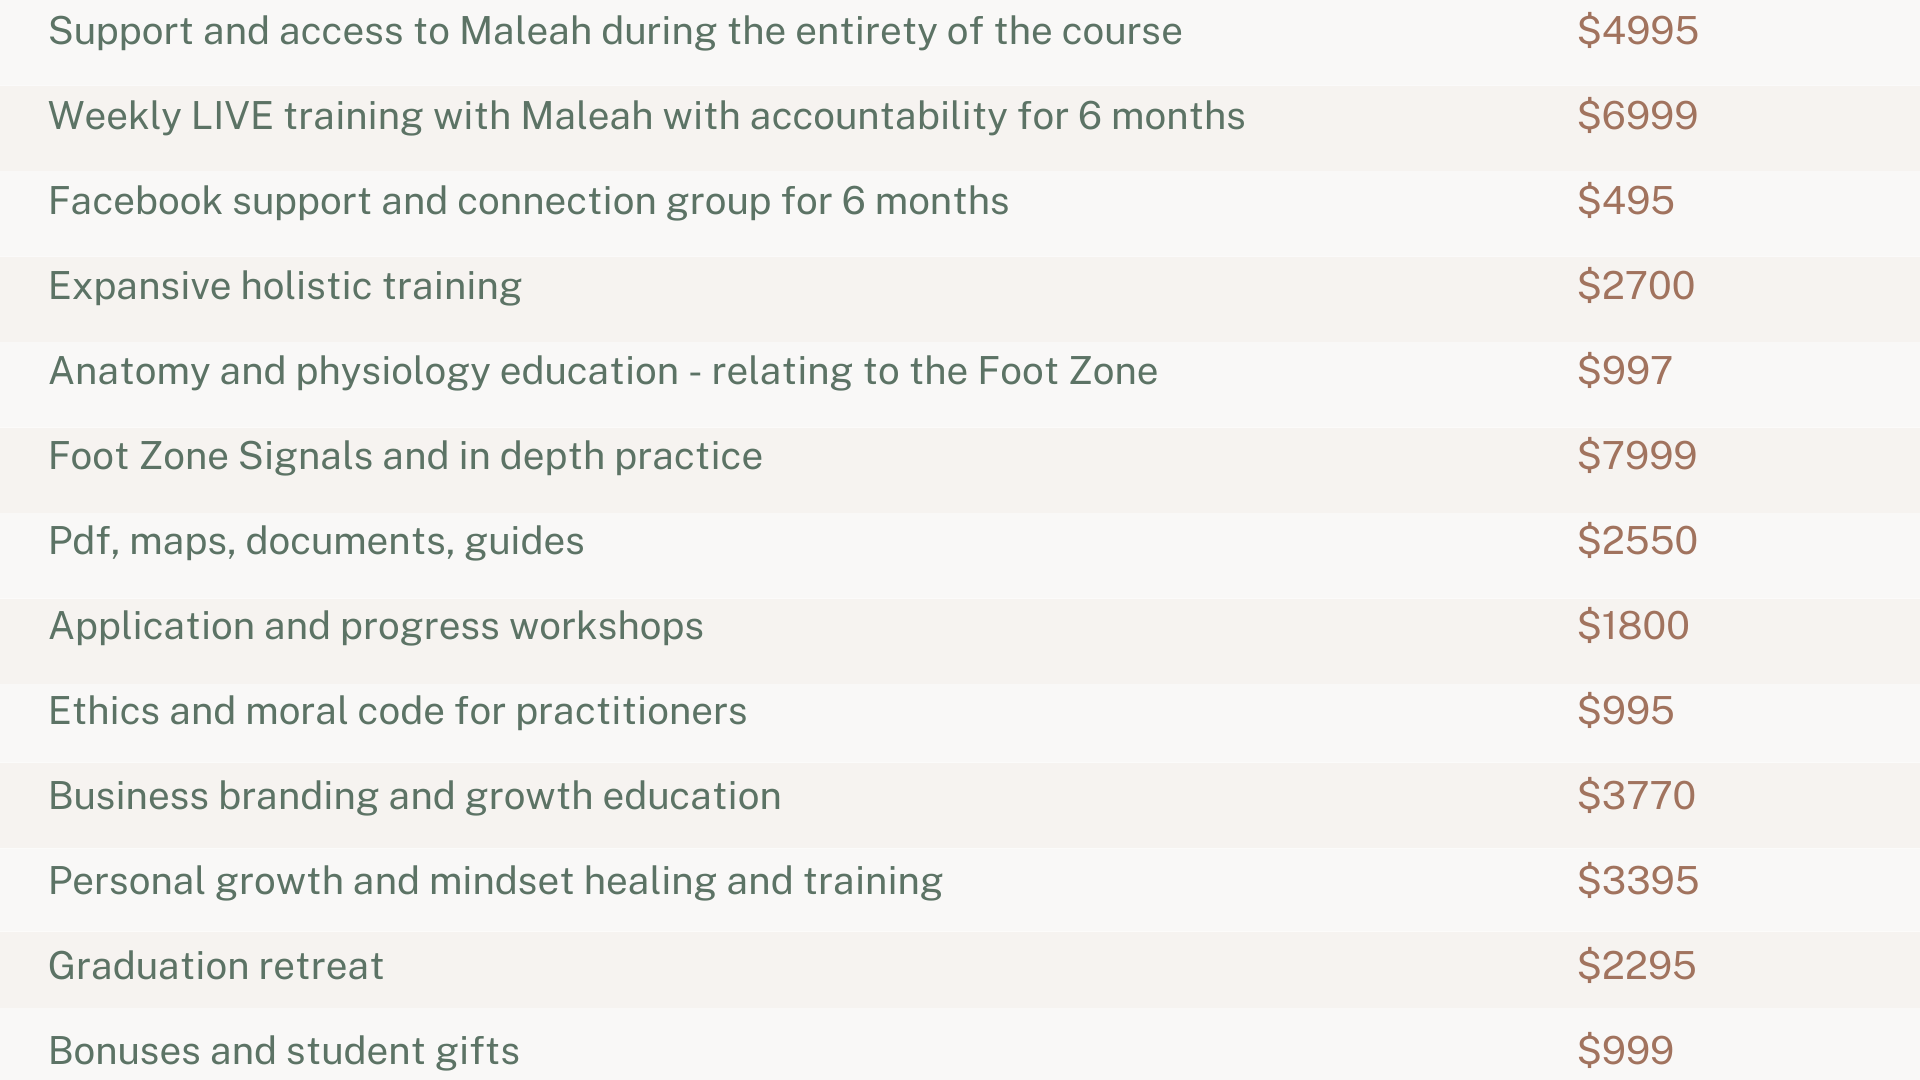
Task: Select the $2550 price value
Action: tap(1637, 541)
